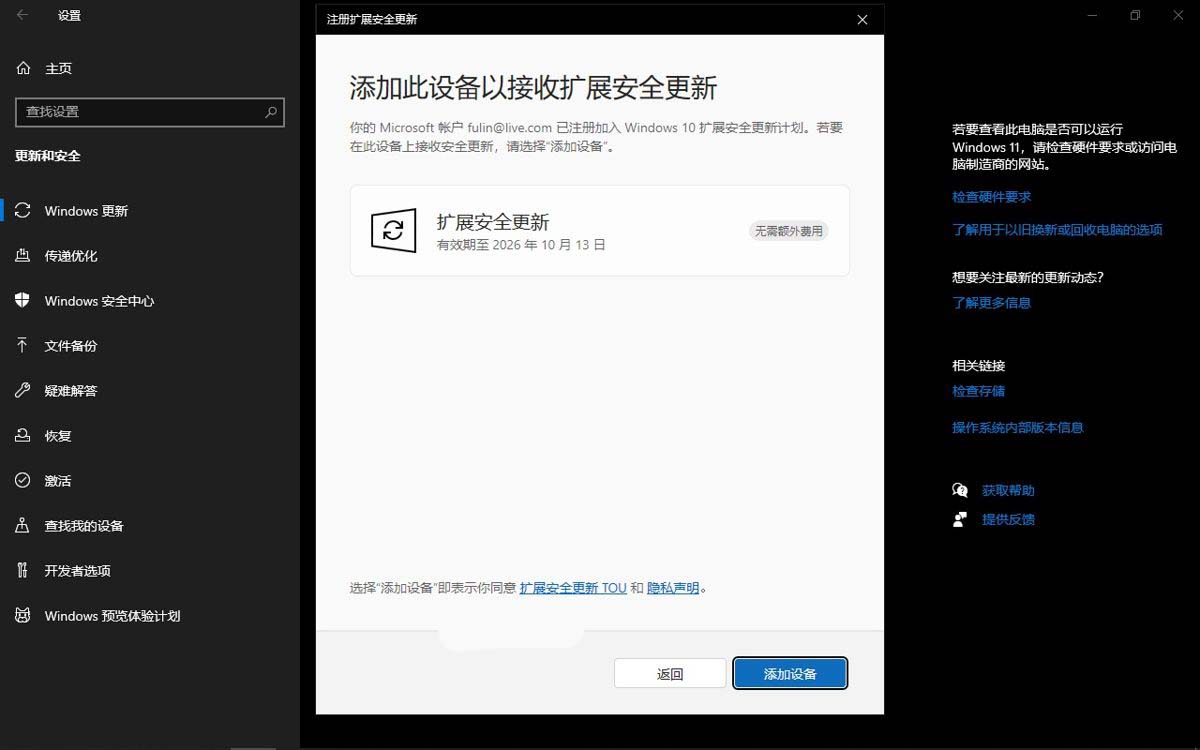Open the 扩展安全更新 TOU link

573,588
